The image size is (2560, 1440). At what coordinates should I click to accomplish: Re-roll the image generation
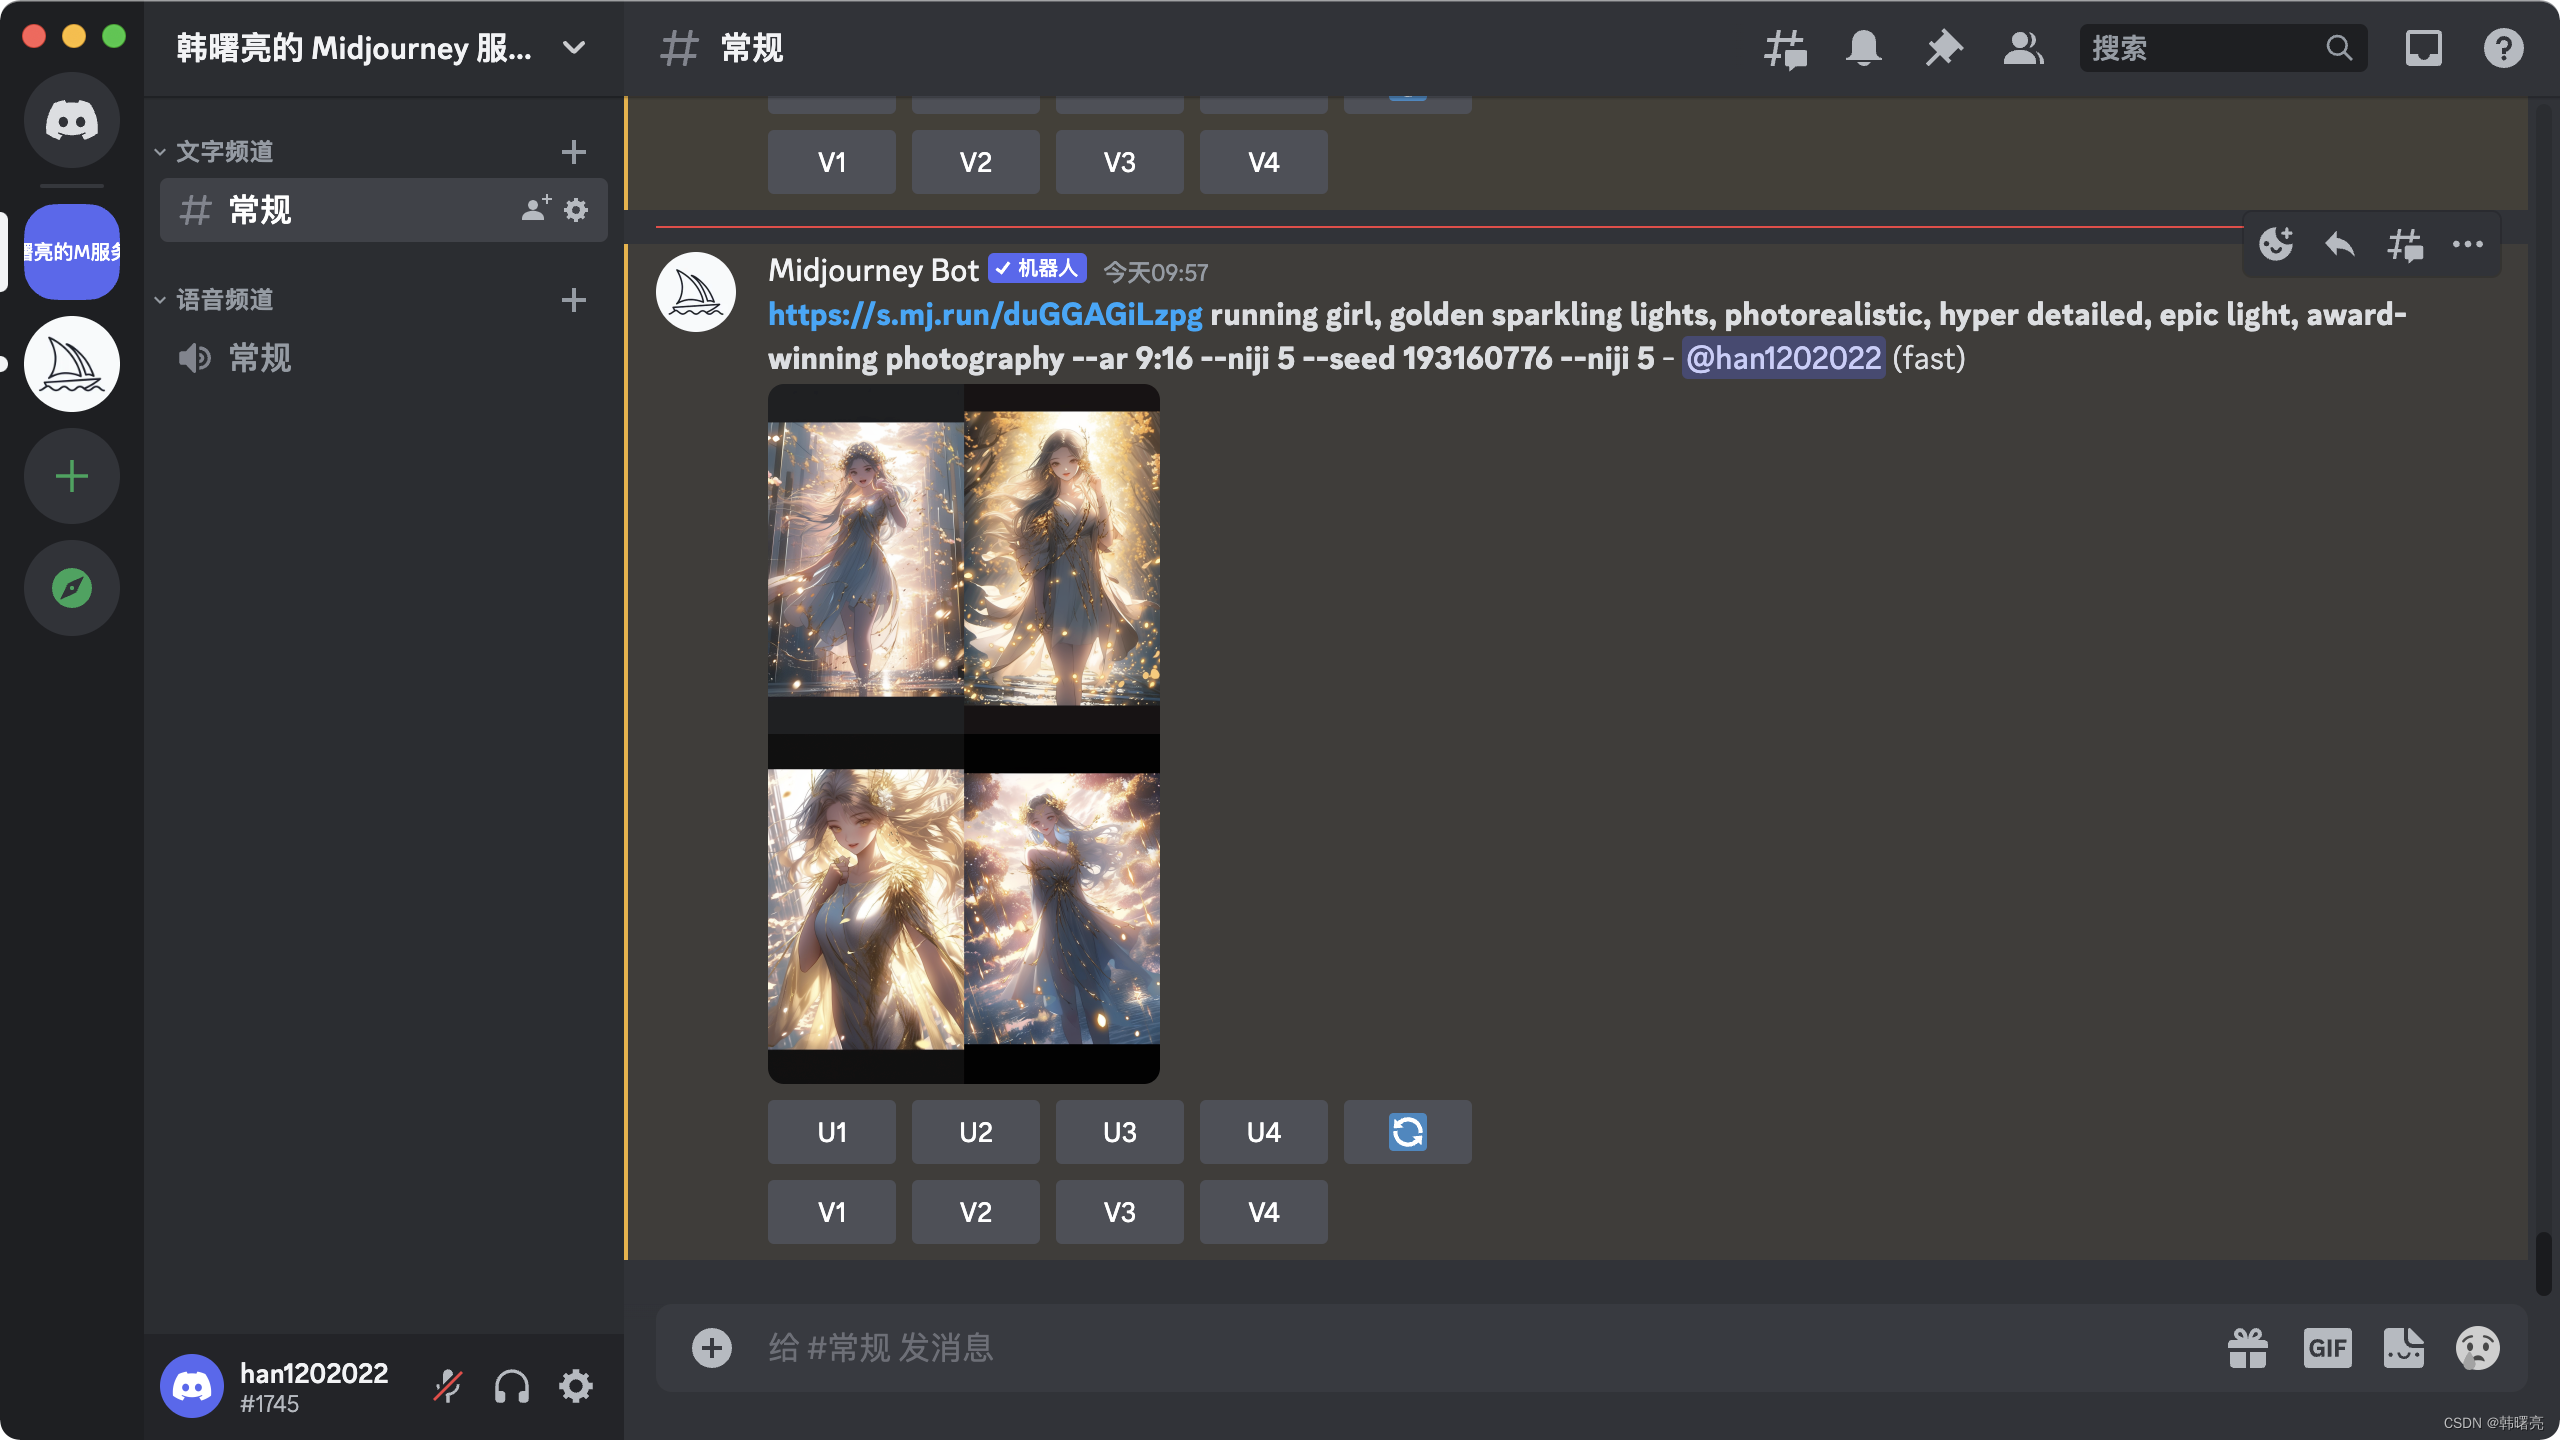(x=1408, y=1132)
